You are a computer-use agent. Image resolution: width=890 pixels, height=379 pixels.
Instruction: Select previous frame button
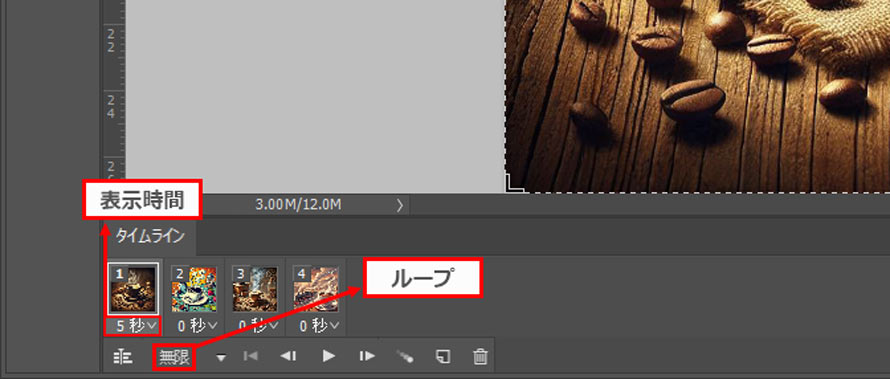point(288,356)
